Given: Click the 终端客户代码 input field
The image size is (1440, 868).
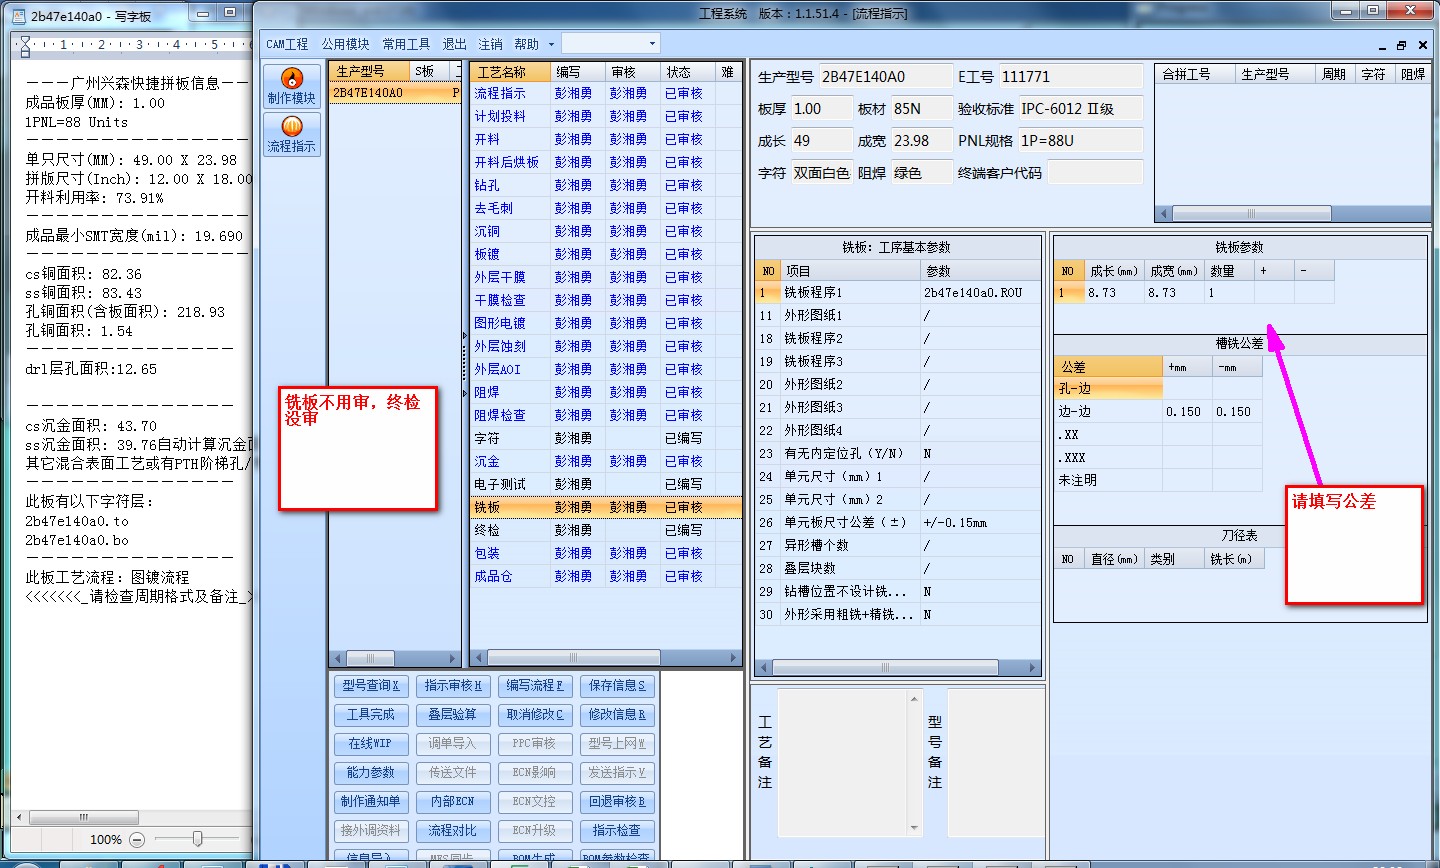Looking at the screenshot, I should tap(1094, 173).
